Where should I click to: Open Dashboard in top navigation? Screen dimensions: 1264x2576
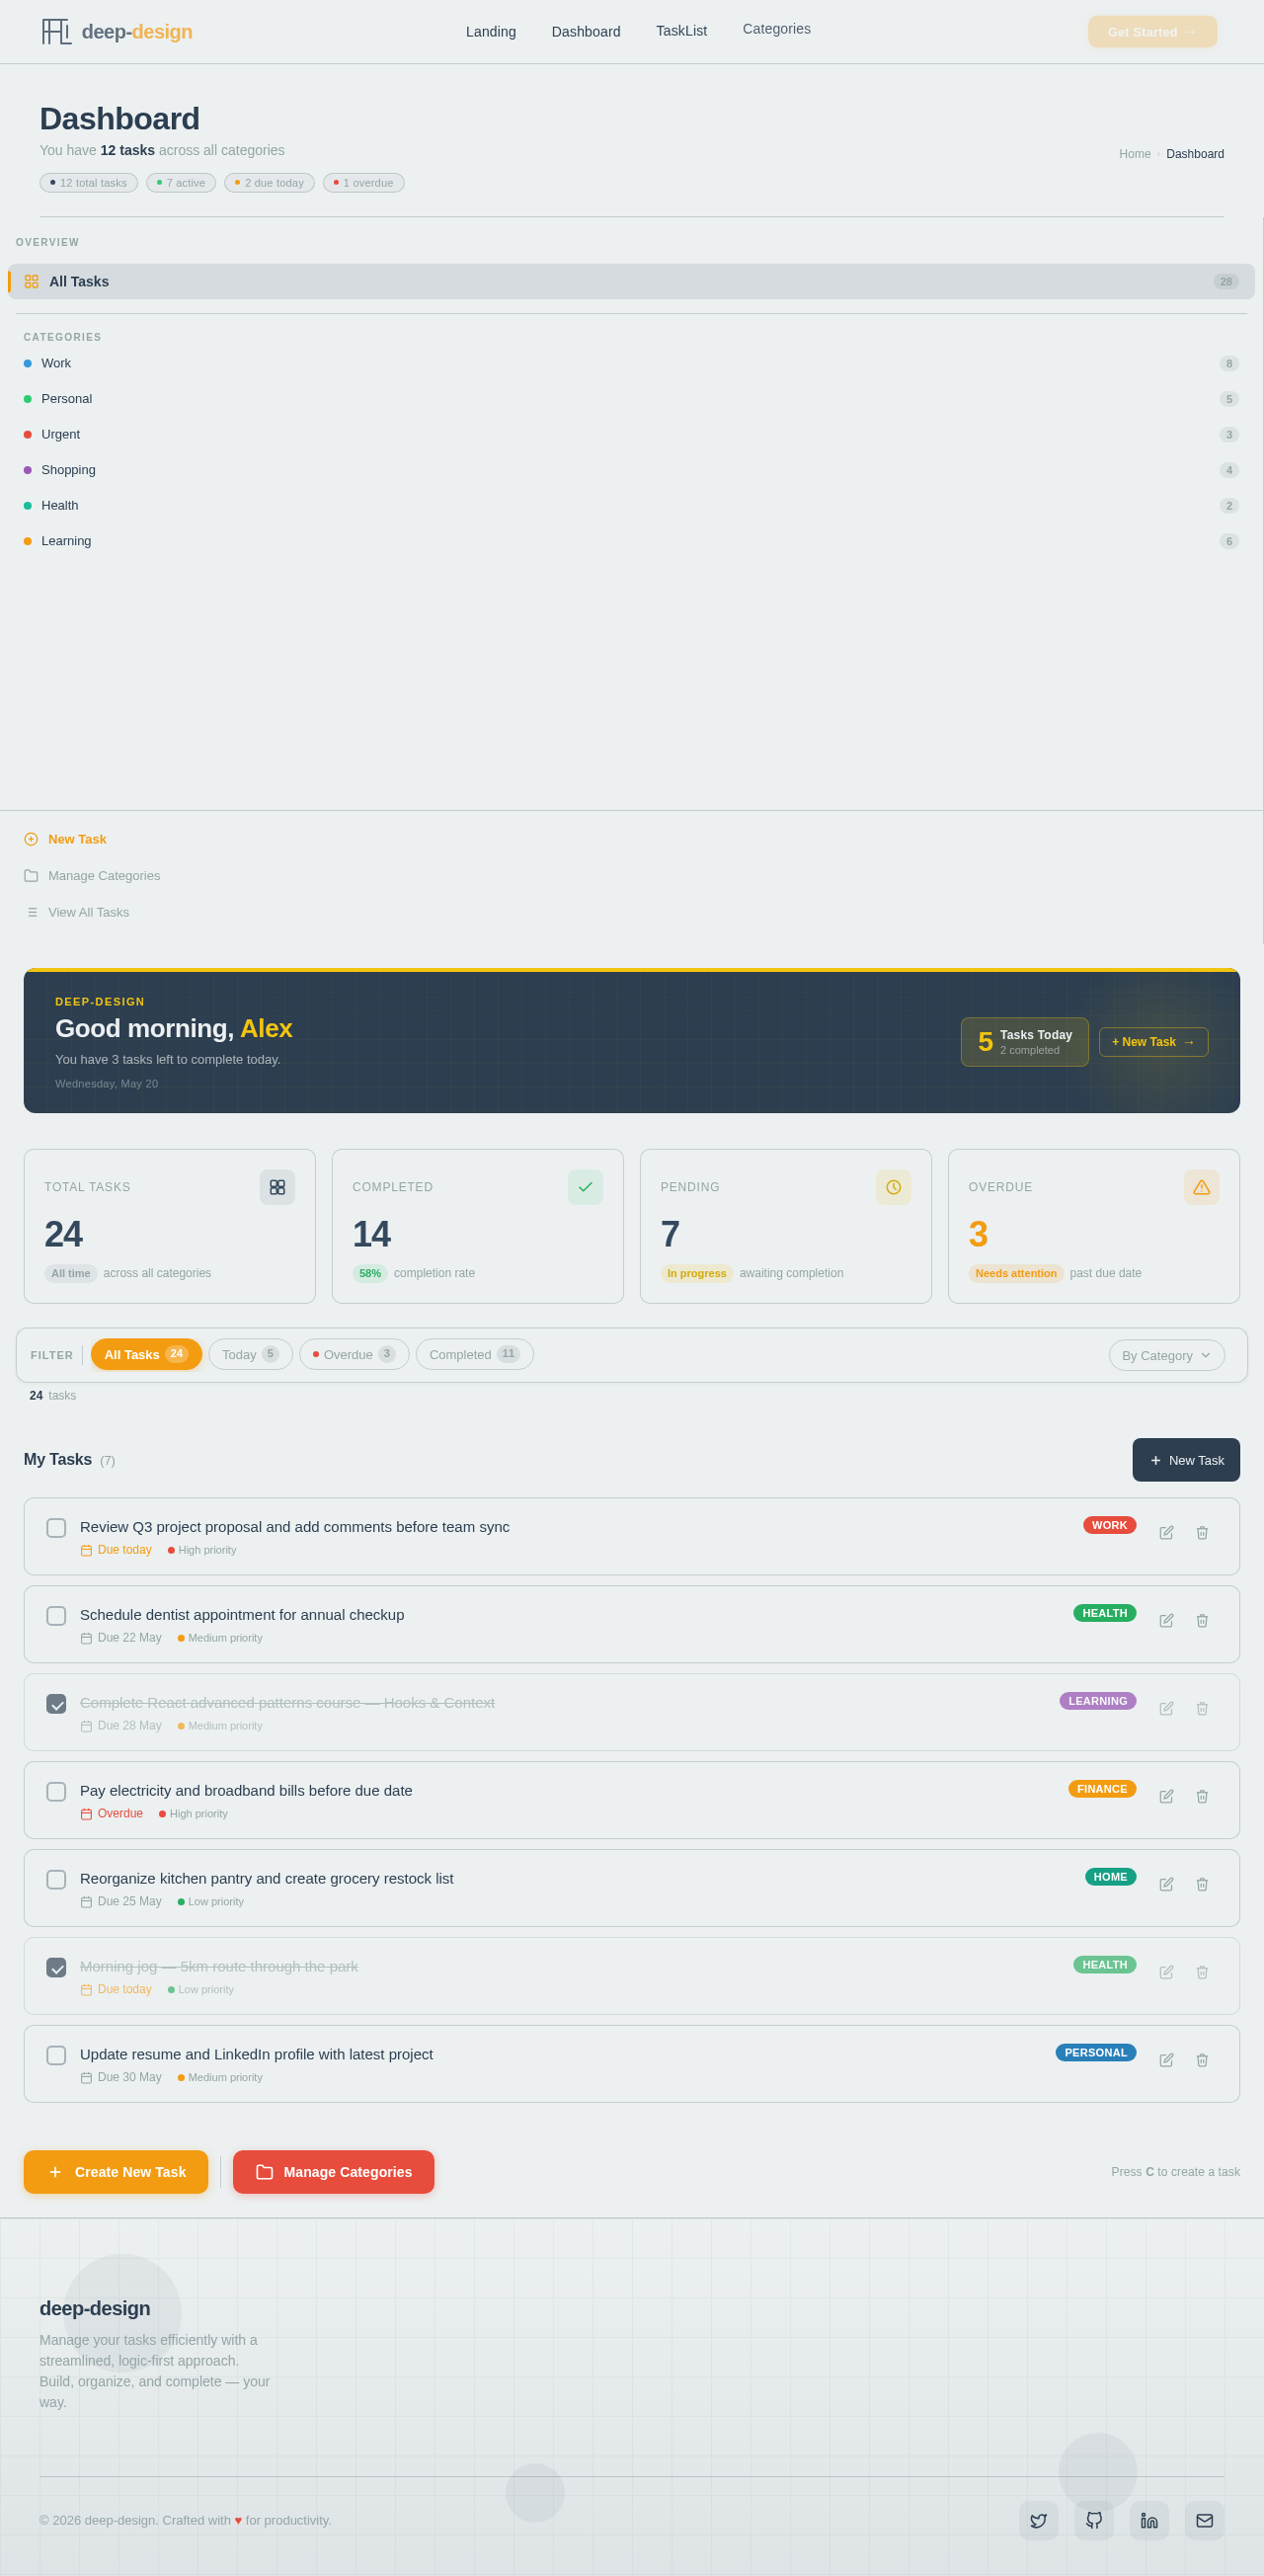click(x=586, y=31)
